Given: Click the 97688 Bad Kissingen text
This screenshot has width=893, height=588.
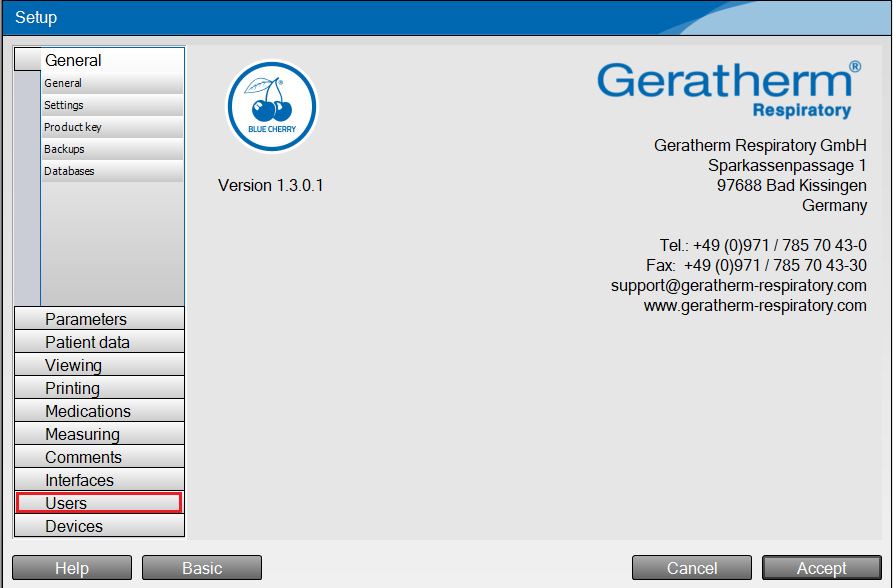Looking at the screenshot, I should click(x=792, y=185).
